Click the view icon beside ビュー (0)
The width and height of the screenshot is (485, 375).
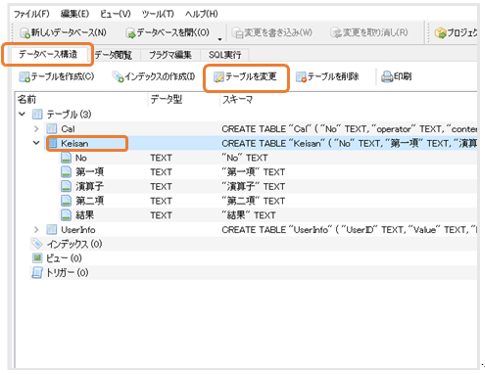[37, 258]
